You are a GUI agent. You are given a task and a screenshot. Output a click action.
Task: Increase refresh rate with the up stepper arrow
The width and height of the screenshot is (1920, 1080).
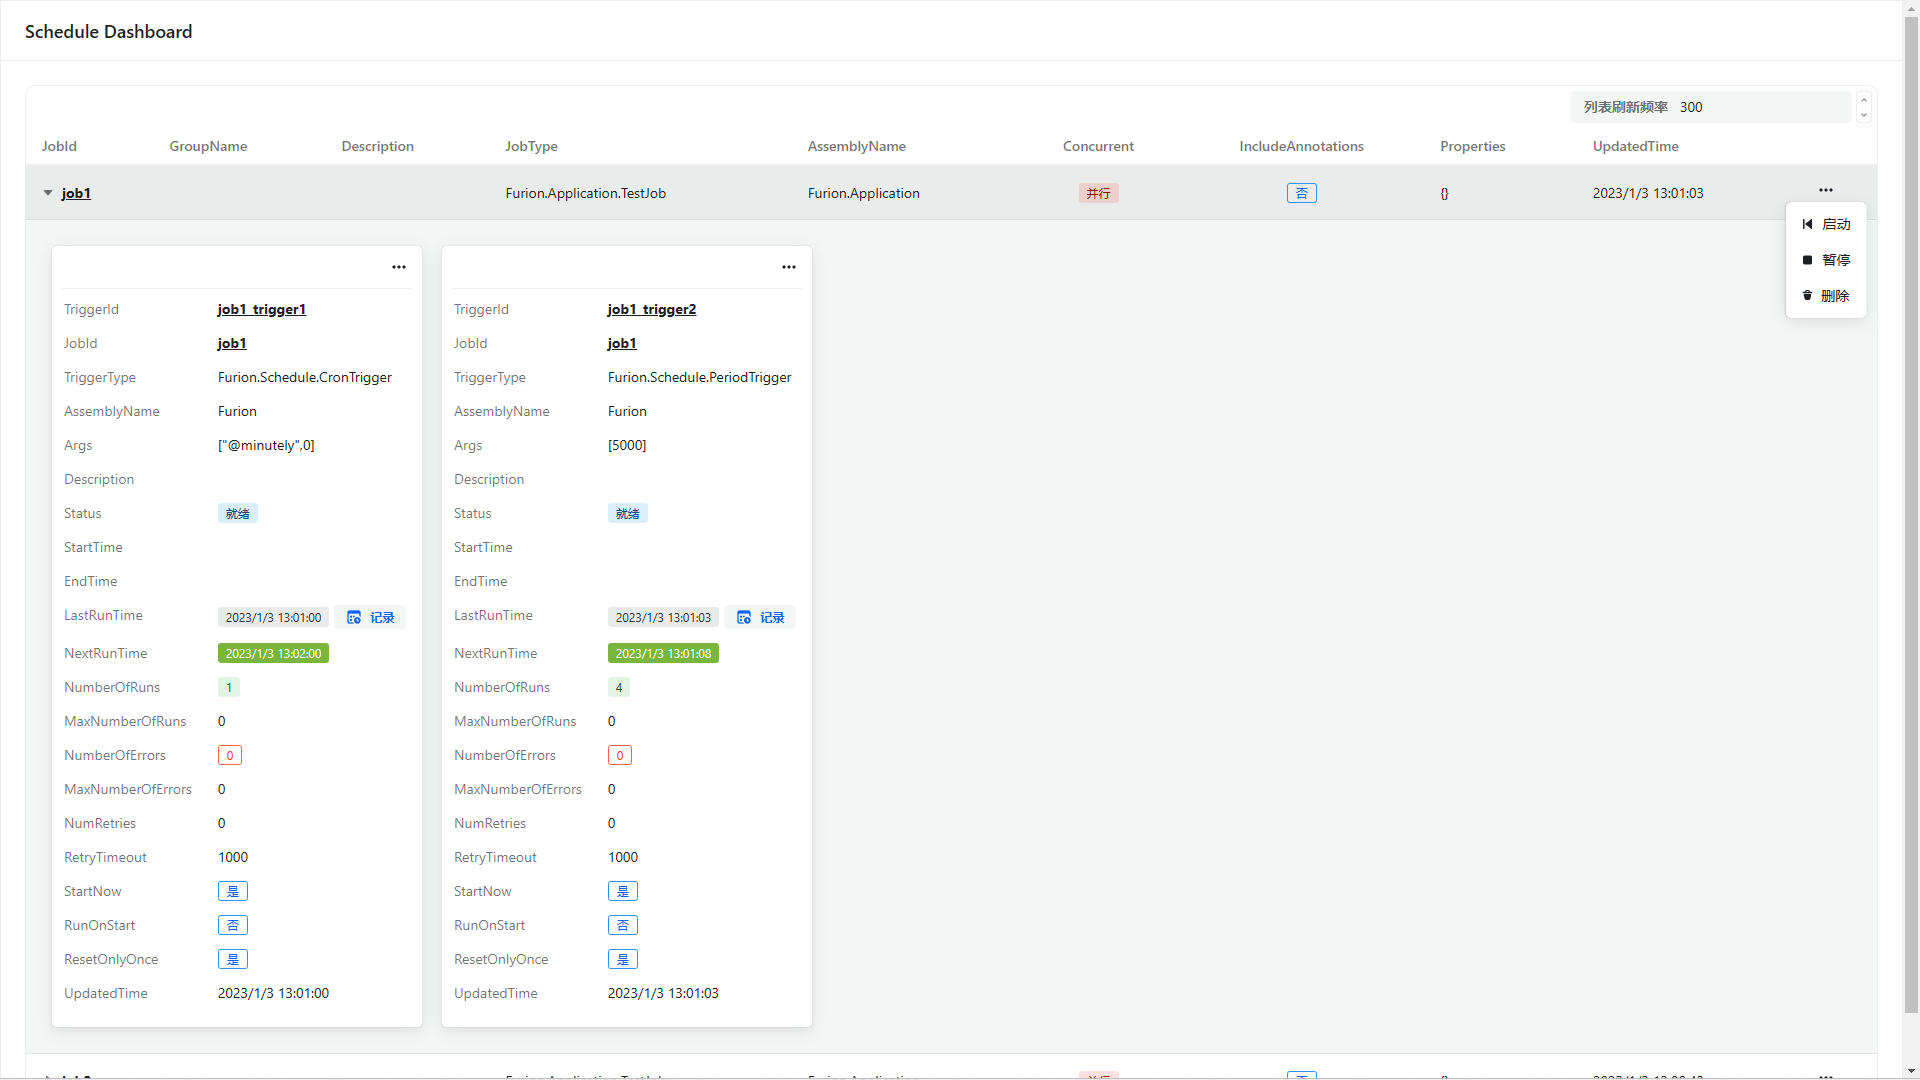pos(1863,100)
